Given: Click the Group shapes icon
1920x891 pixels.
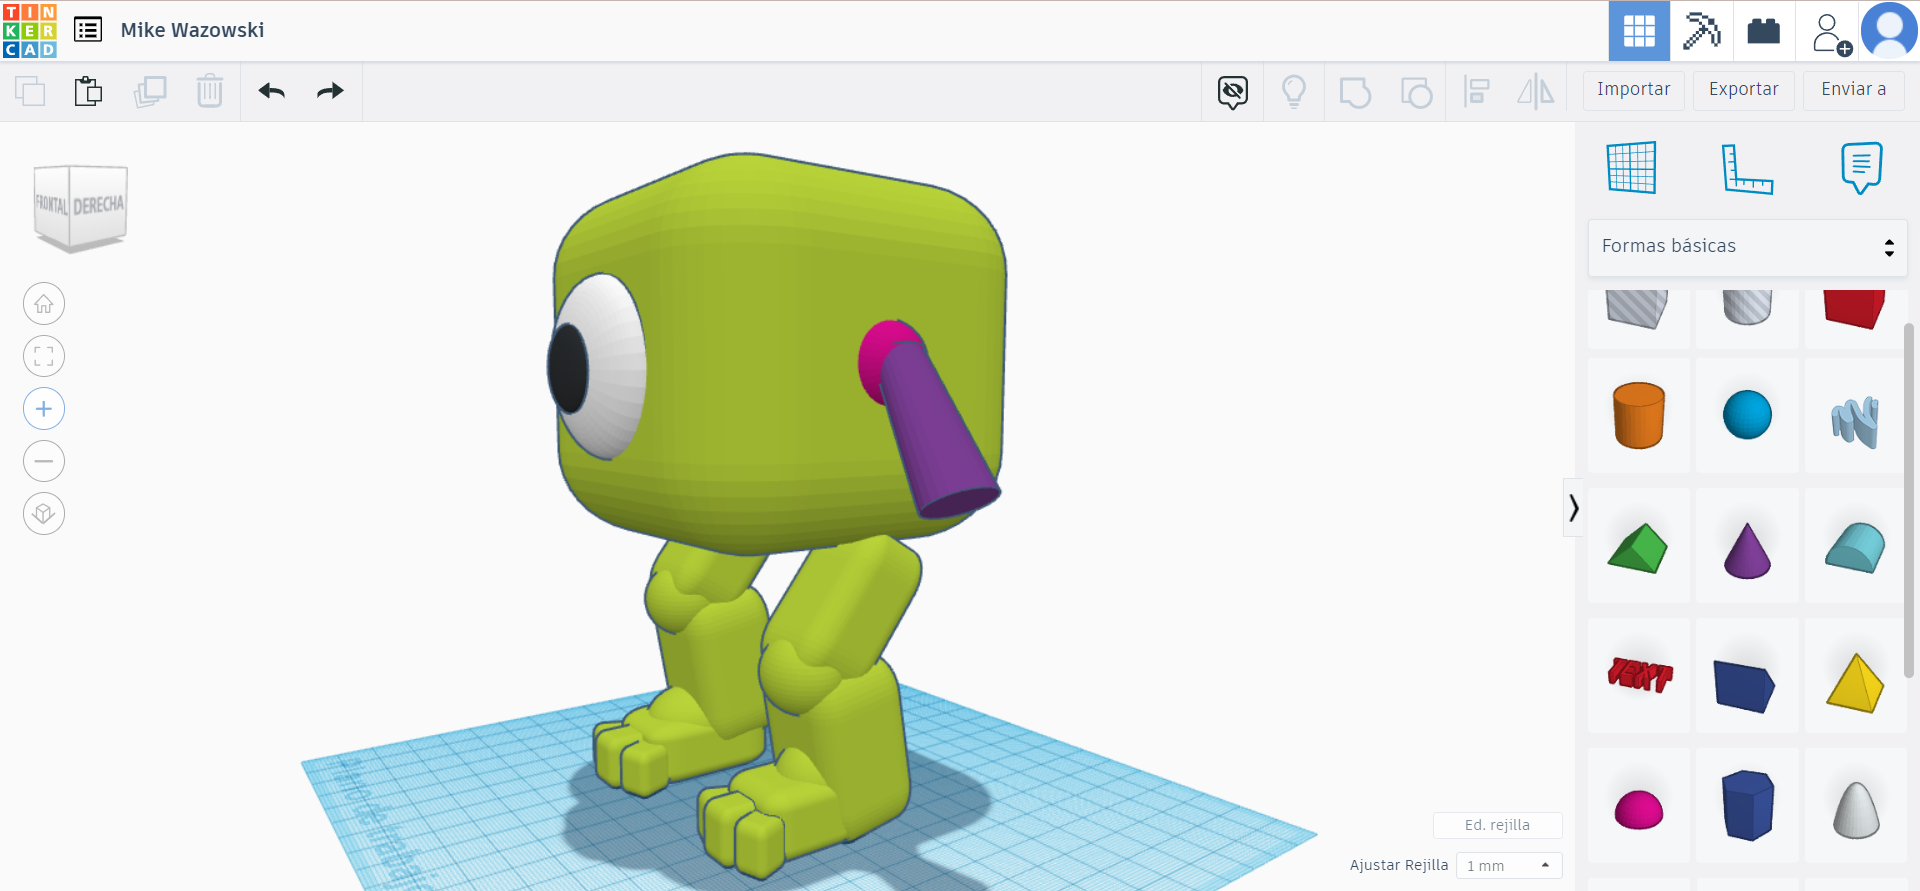Looking at the screenshot, I should [1355, 92].
